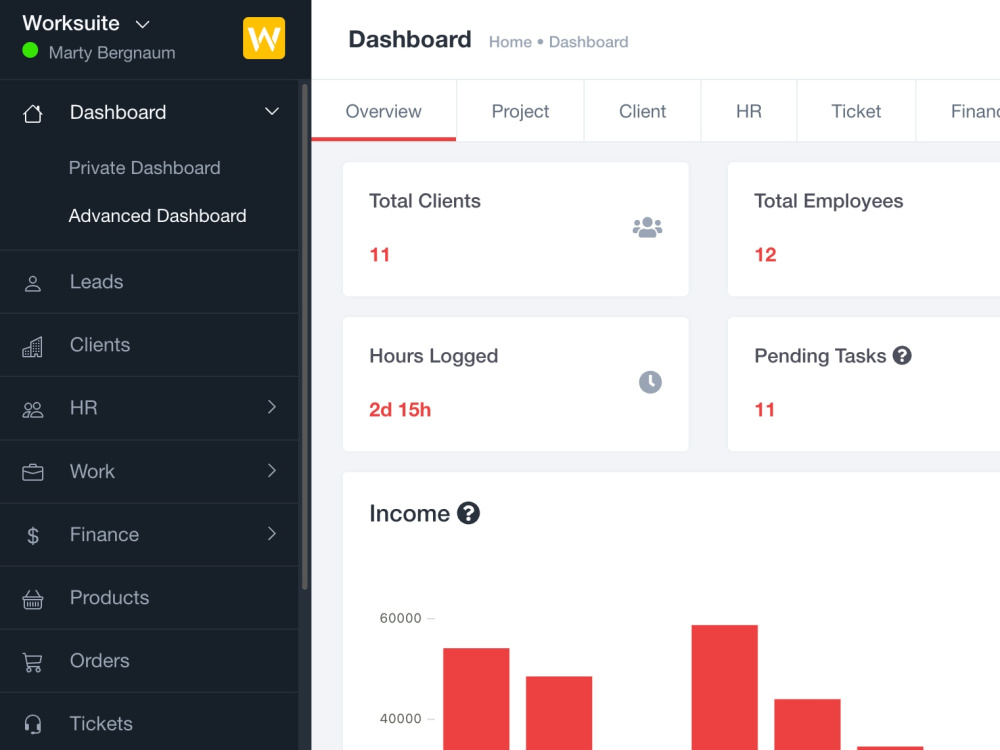This screenshot has width=1000, height=750.
Task: Open Advanced Dashboard in sidebar
Action: pos(158,216)
